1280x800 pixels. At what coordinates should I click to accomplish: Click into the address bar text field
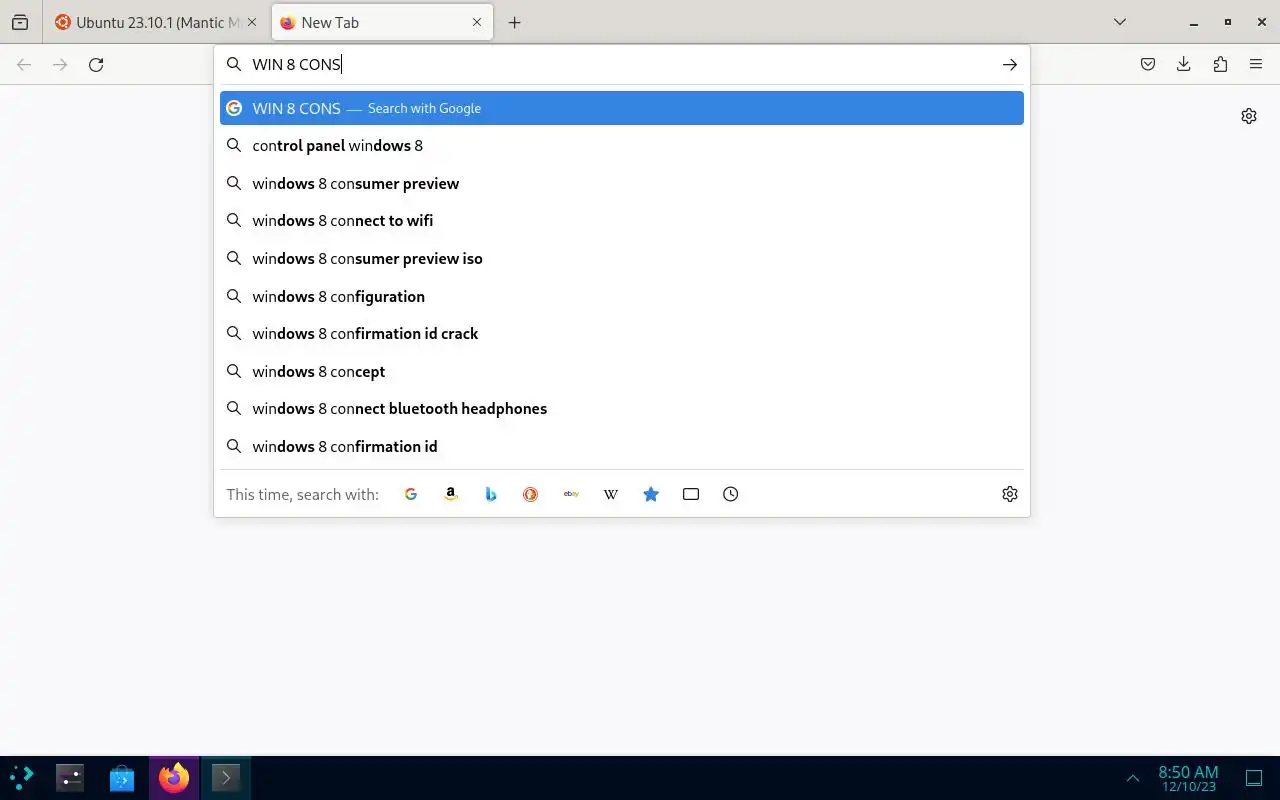[620, 64]
